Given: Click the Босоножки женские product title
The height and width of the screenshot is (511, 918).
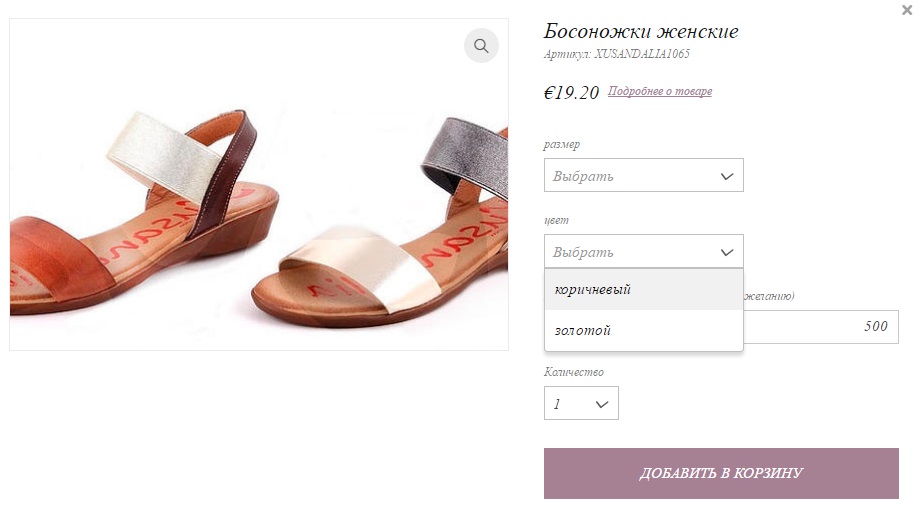Looking at the screenshot, I should [x=640, y=31].
